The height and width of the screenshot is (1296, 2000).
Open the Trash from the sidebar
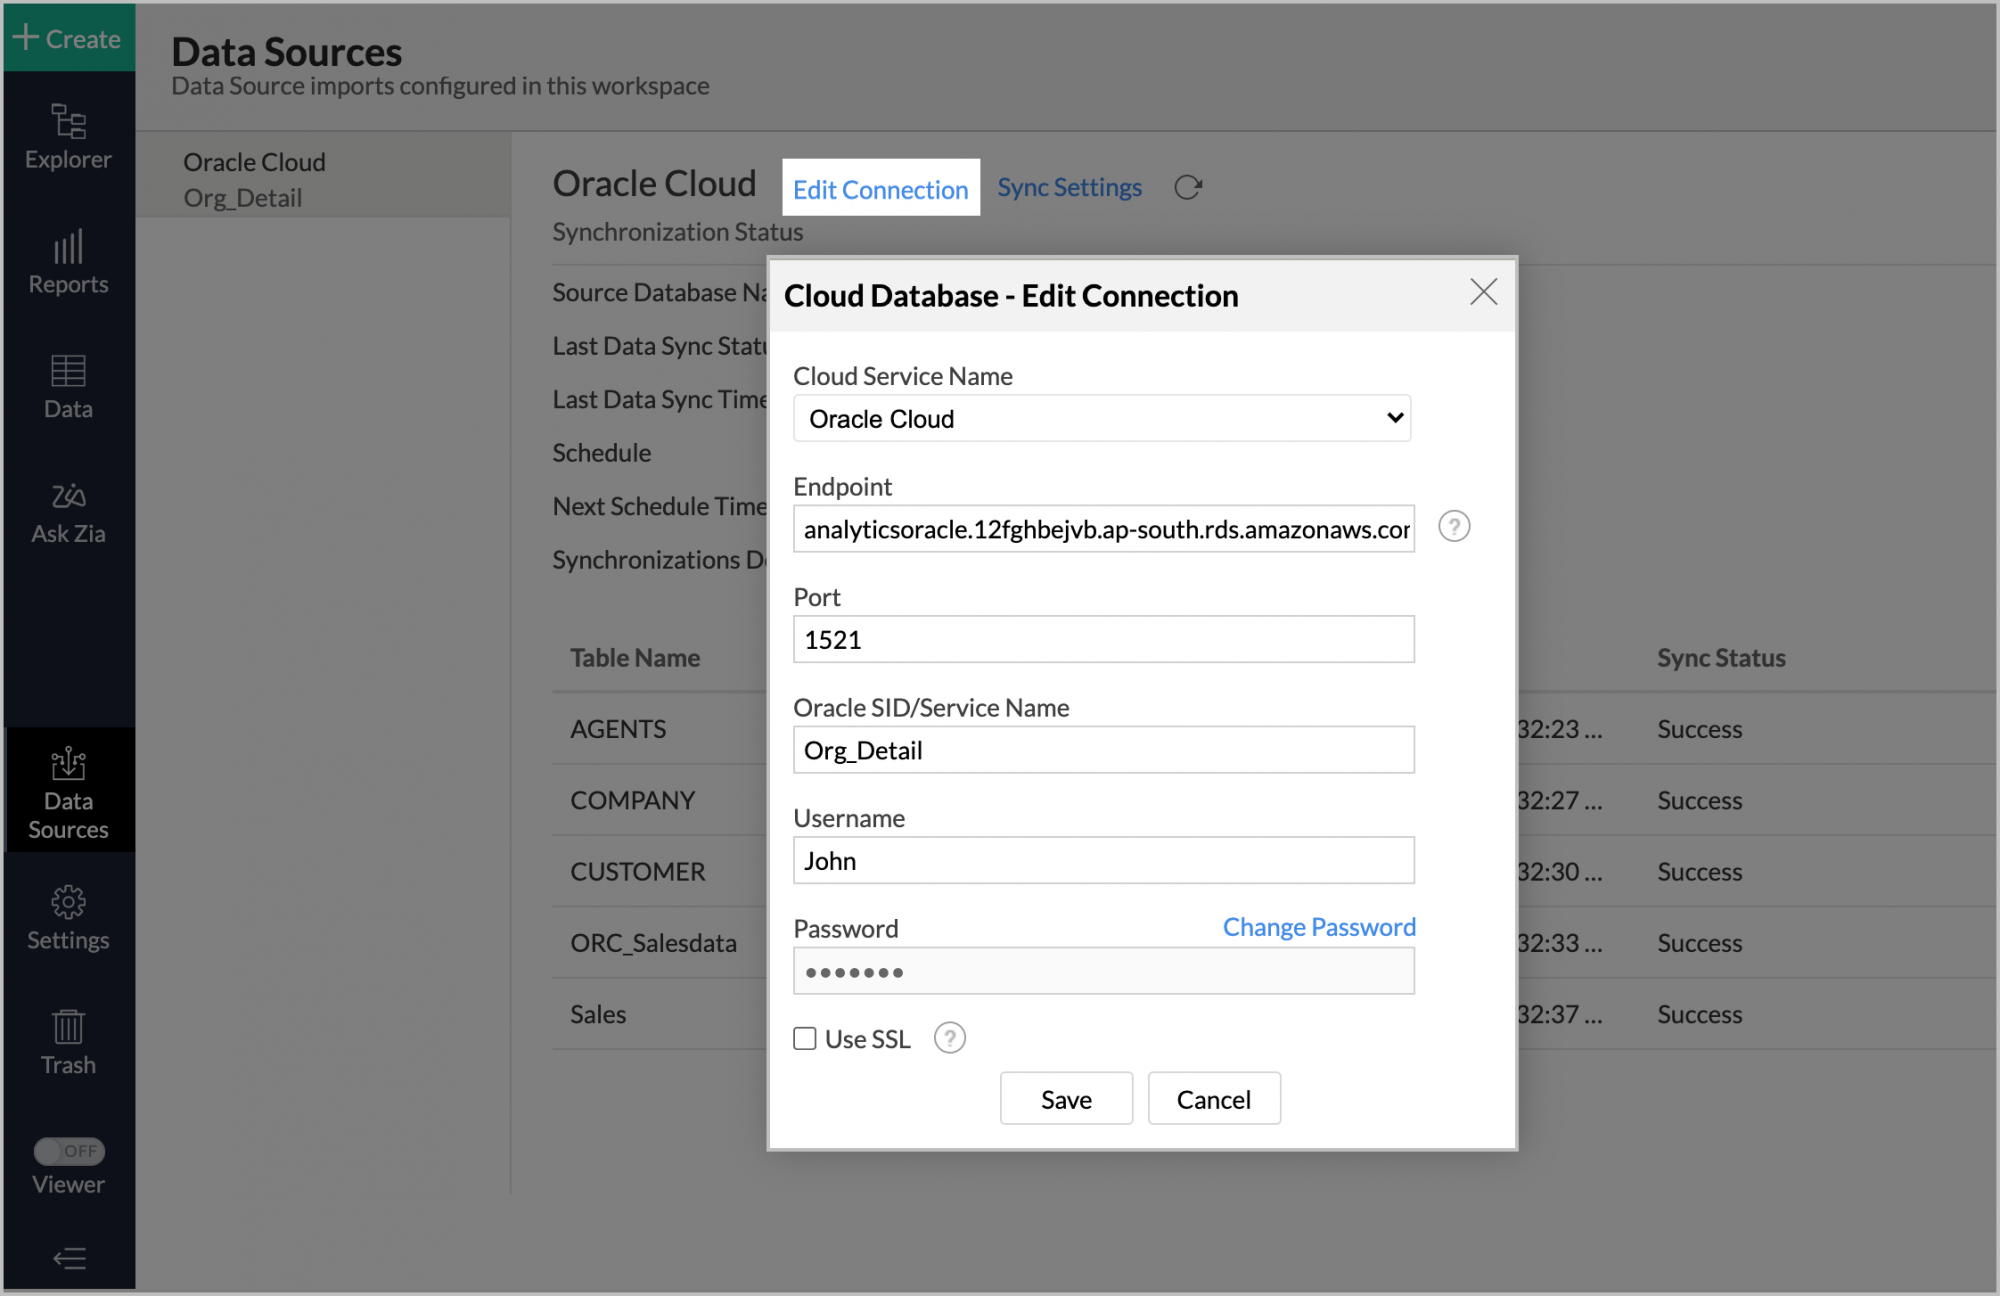pyautogui.click(x=67, y=1040)
